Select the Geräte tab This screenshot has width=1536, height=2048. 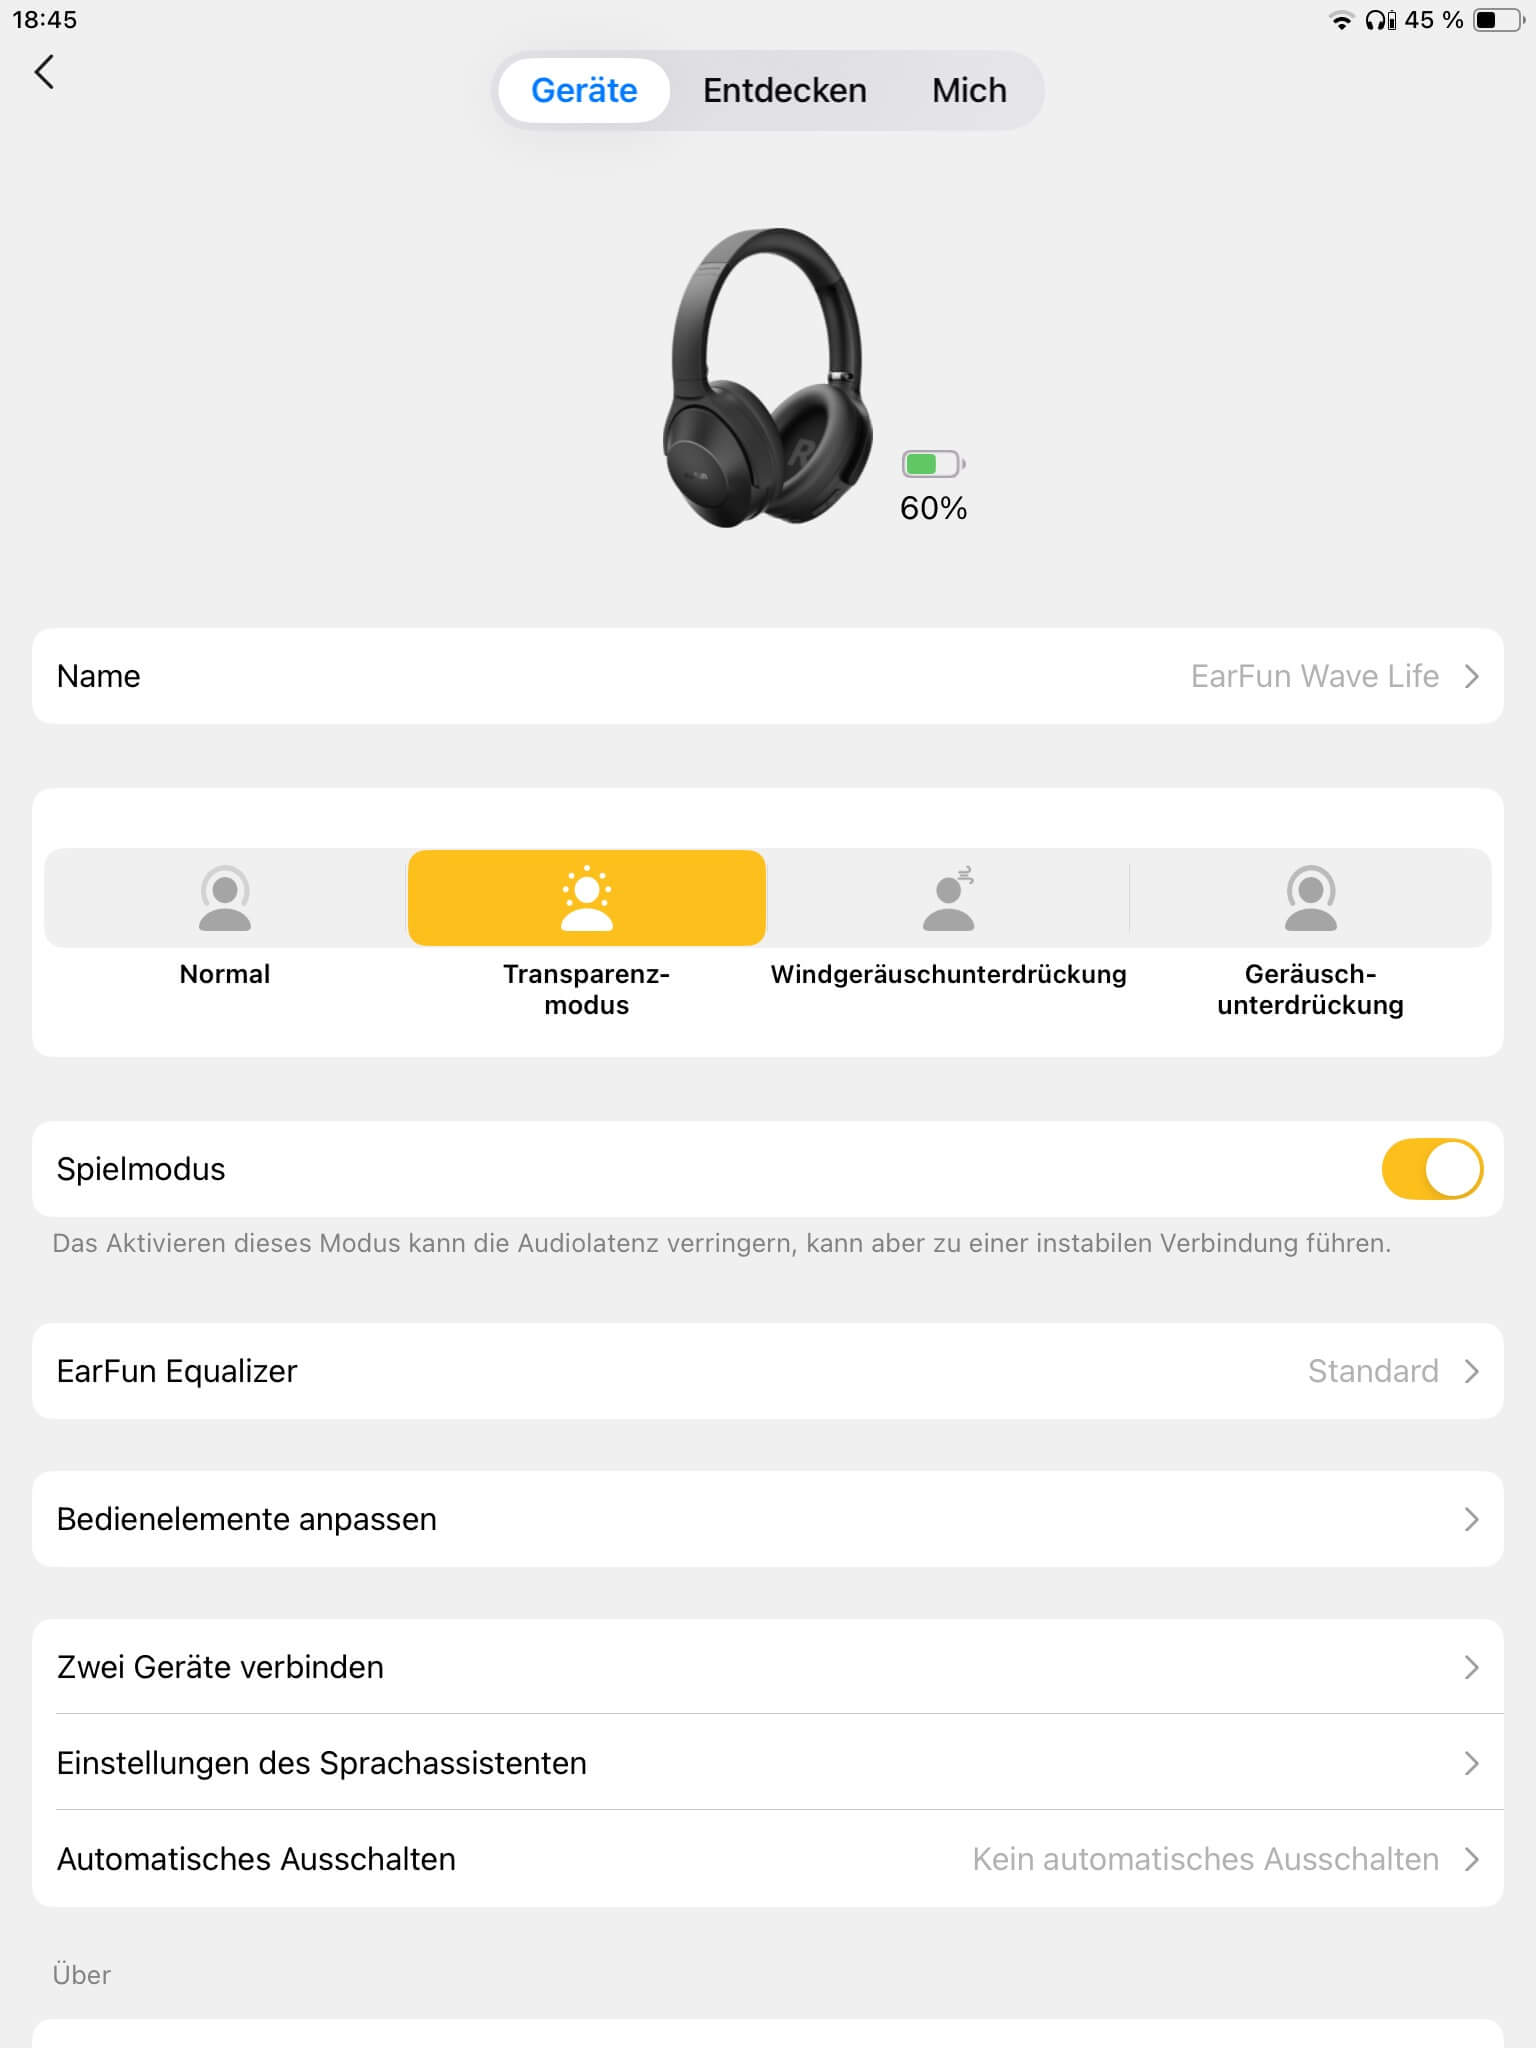coord(584,91)
